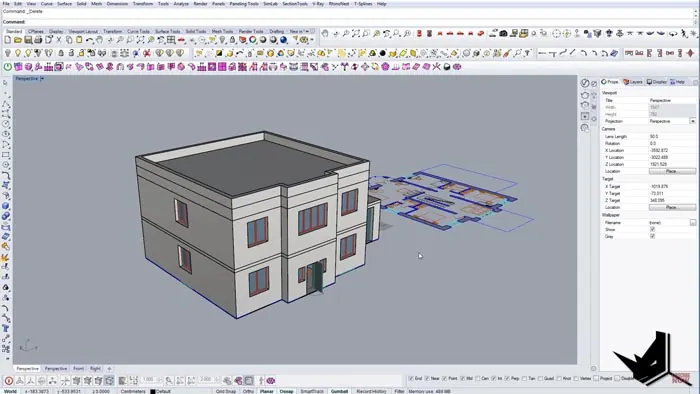Viewport: 700px width, 394px height.
Task: Click the red circular icon in bottom toolbar
Action: tap(8, 381)
